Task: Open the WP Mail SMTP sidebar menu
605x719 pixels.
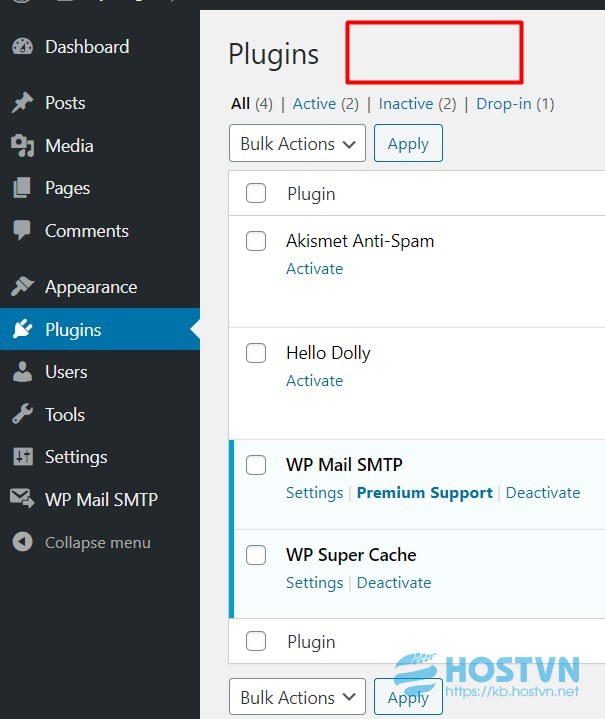Action: point(101,499)
